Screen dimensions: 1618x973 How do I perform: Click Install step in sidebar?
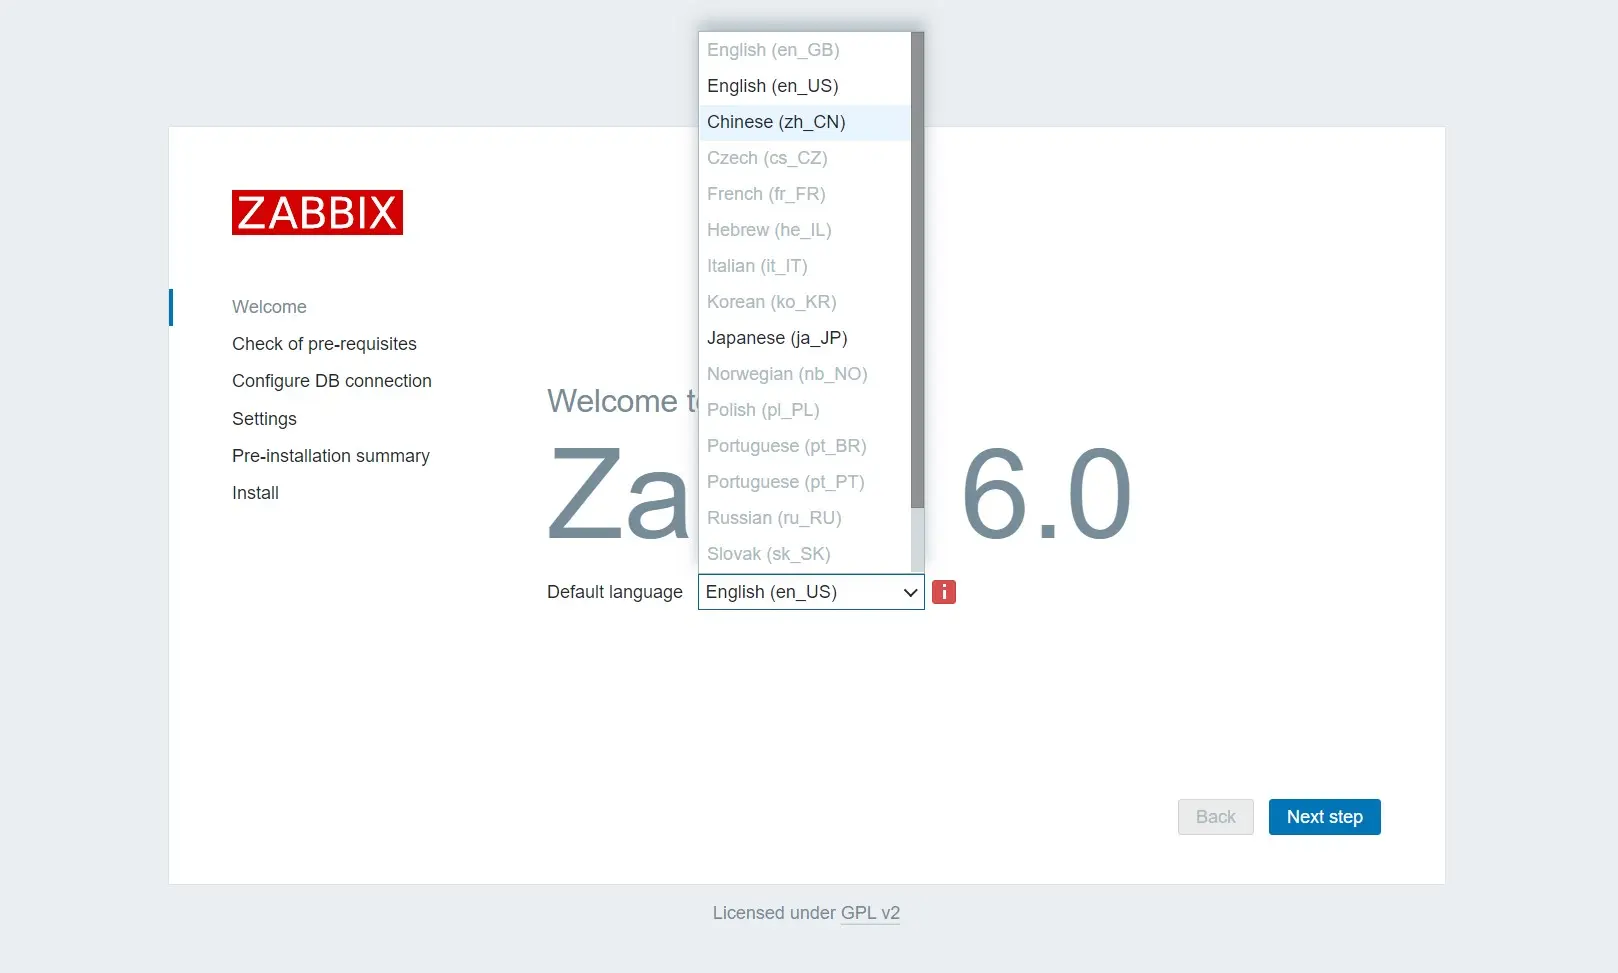(x=255, y=493)
